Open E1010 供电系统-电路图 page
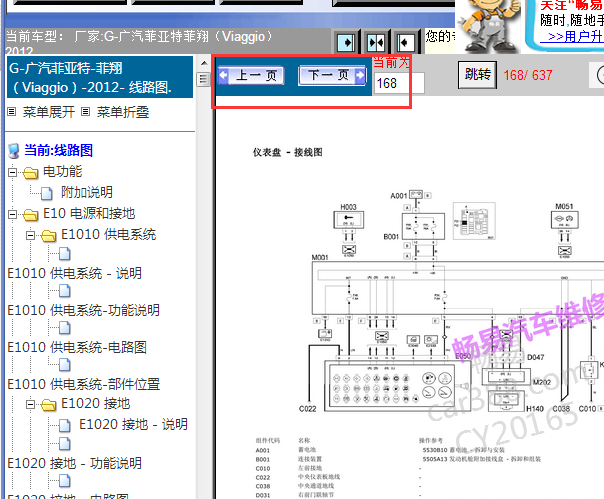Screen dimensions: 604x499 (x=77, y=347)
